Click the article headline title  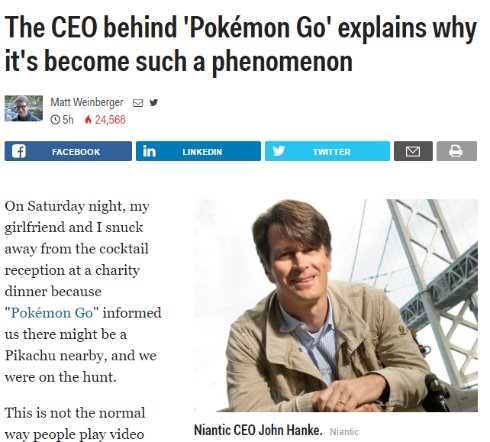coord(240,44)
